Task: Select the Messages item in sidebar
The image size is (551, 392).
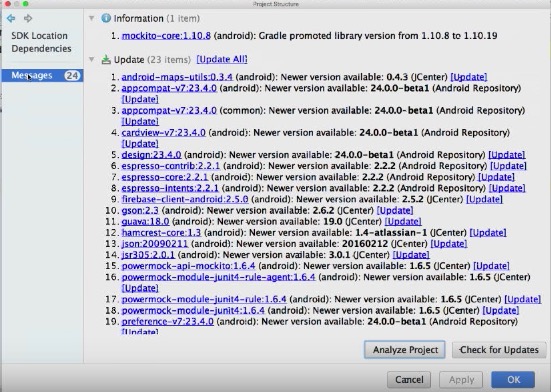Action: [42, 76]
